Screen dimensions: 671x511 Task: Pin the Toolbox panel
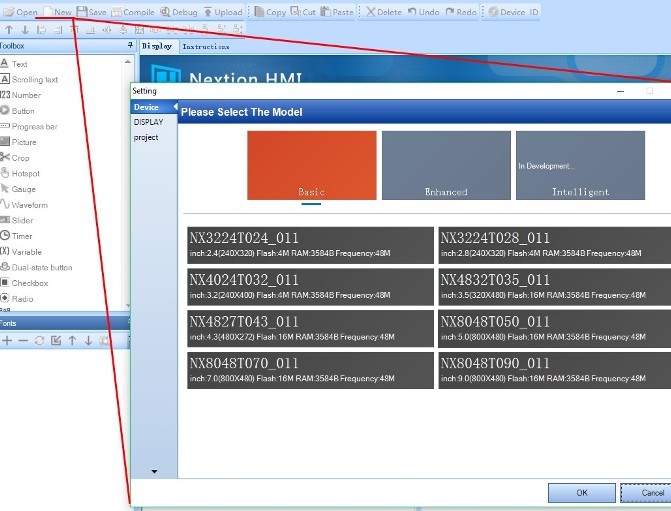pos(130,45)
